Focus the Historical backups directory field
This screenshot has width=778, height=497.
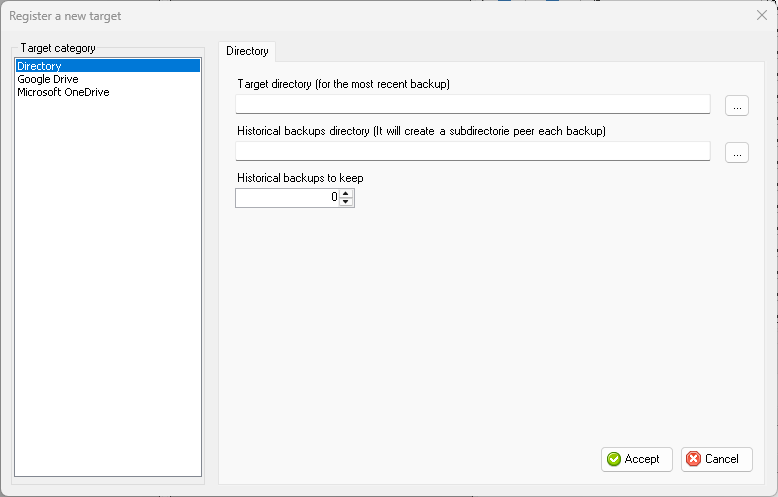pos(473,151)
